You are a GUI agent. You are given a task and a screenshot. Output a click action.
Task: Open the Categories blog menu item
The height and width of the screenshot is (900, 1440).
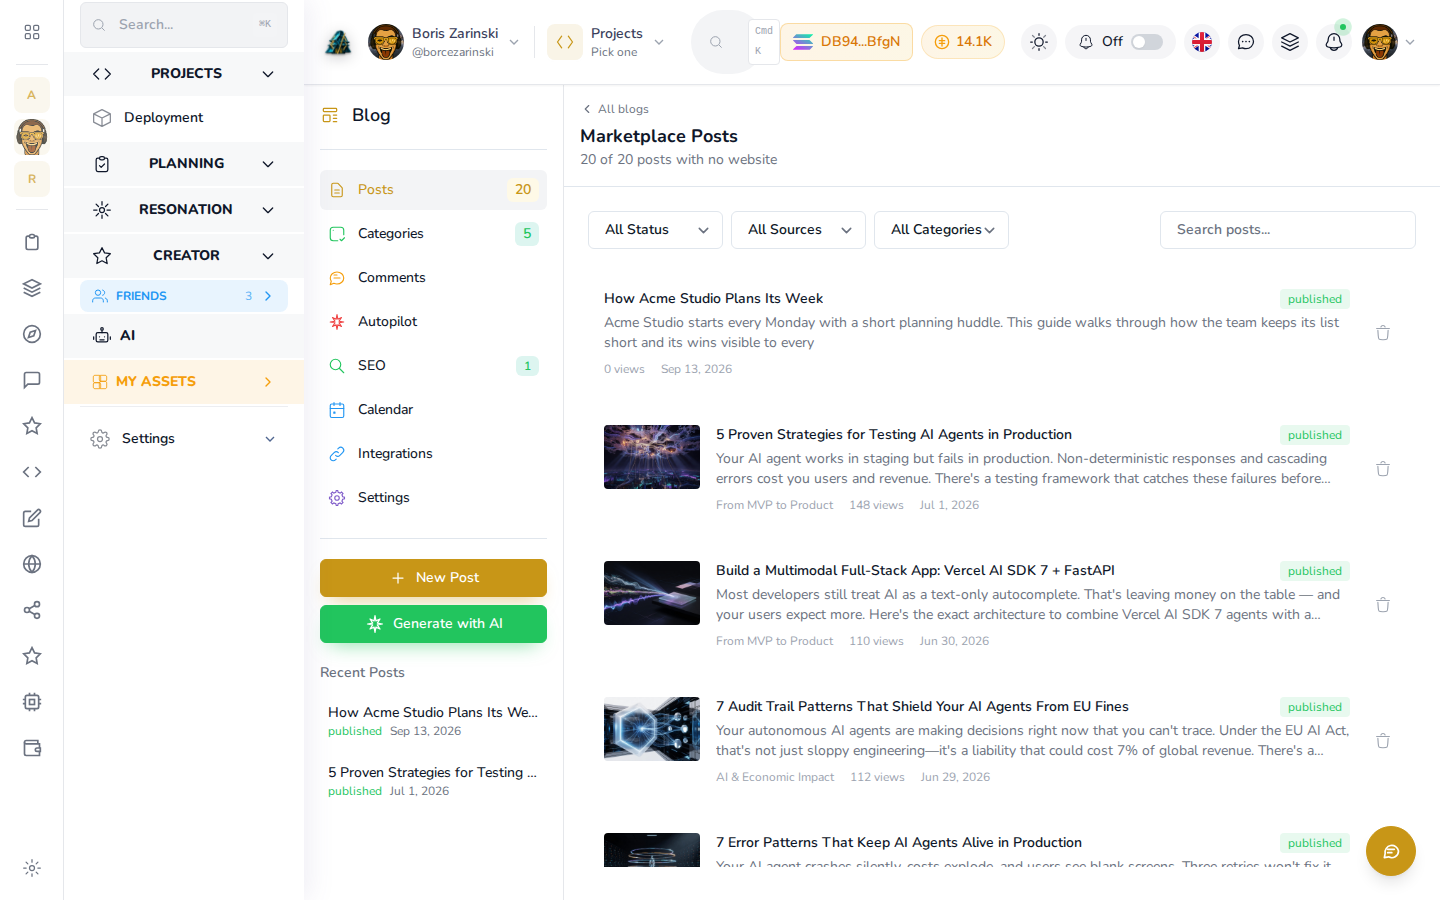coord(433,234)
